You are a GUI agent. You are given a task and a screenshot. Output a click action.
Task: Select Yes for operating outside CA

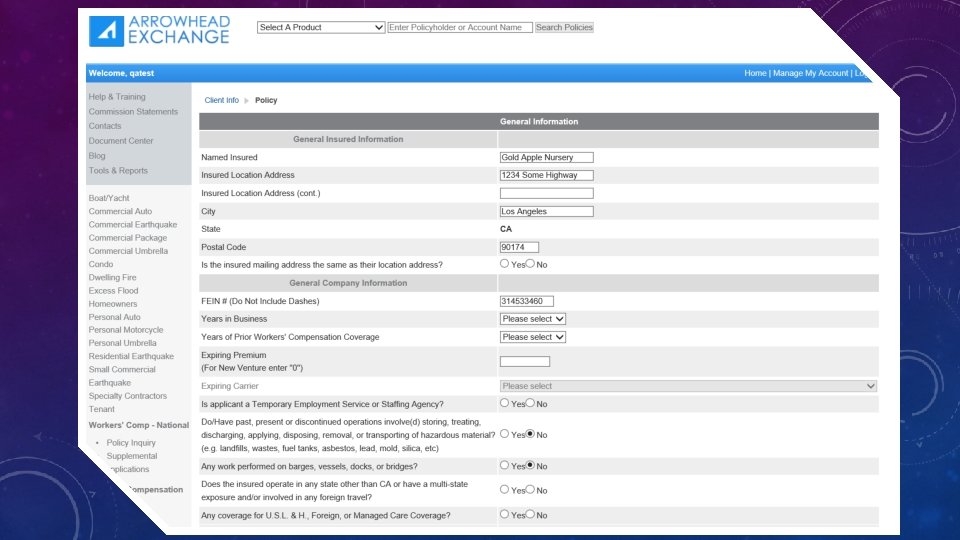(504, 490)
